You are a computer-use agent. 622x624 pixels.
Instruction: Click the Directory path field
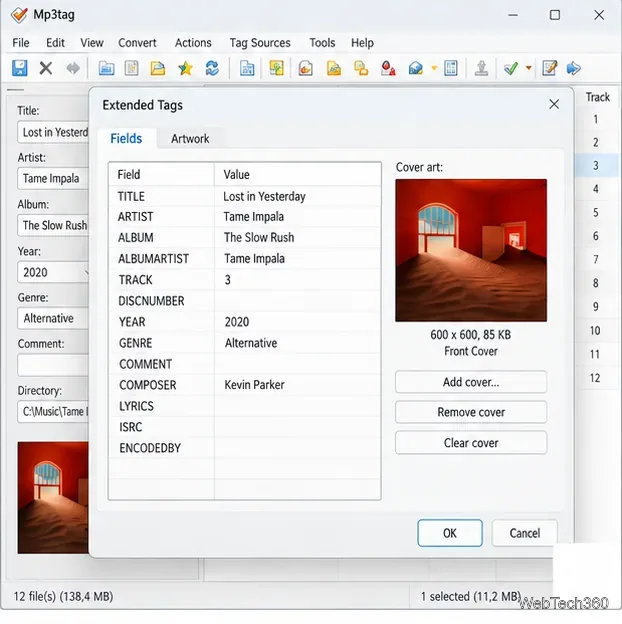pyautogui.click(x=53, y=411)
